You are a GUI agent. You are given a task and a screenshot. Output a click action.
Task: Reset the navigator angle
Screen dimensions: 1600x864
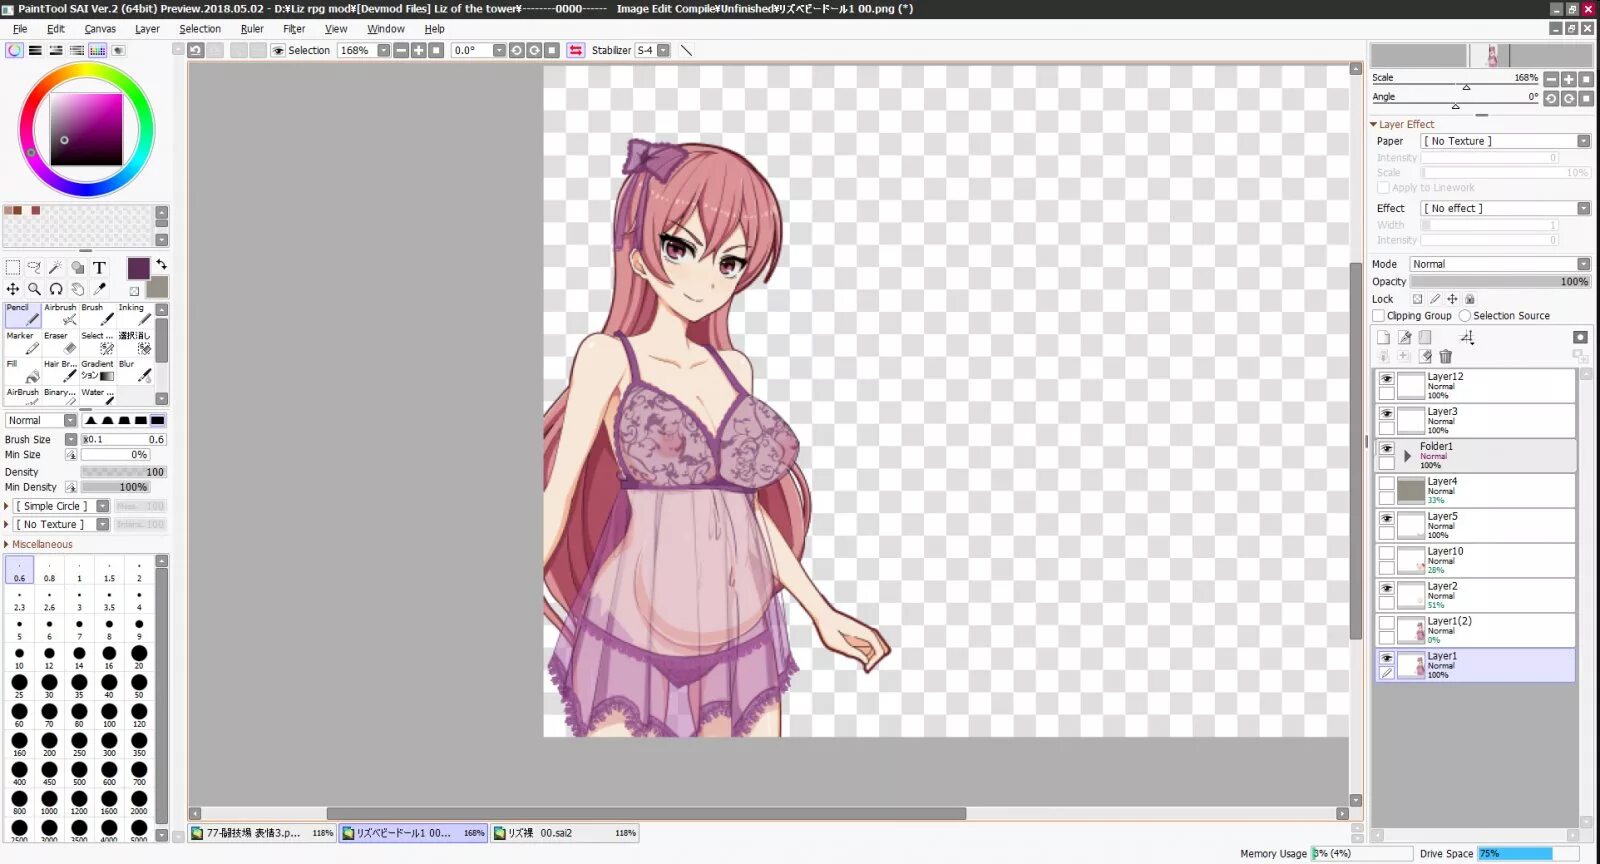1586,98
